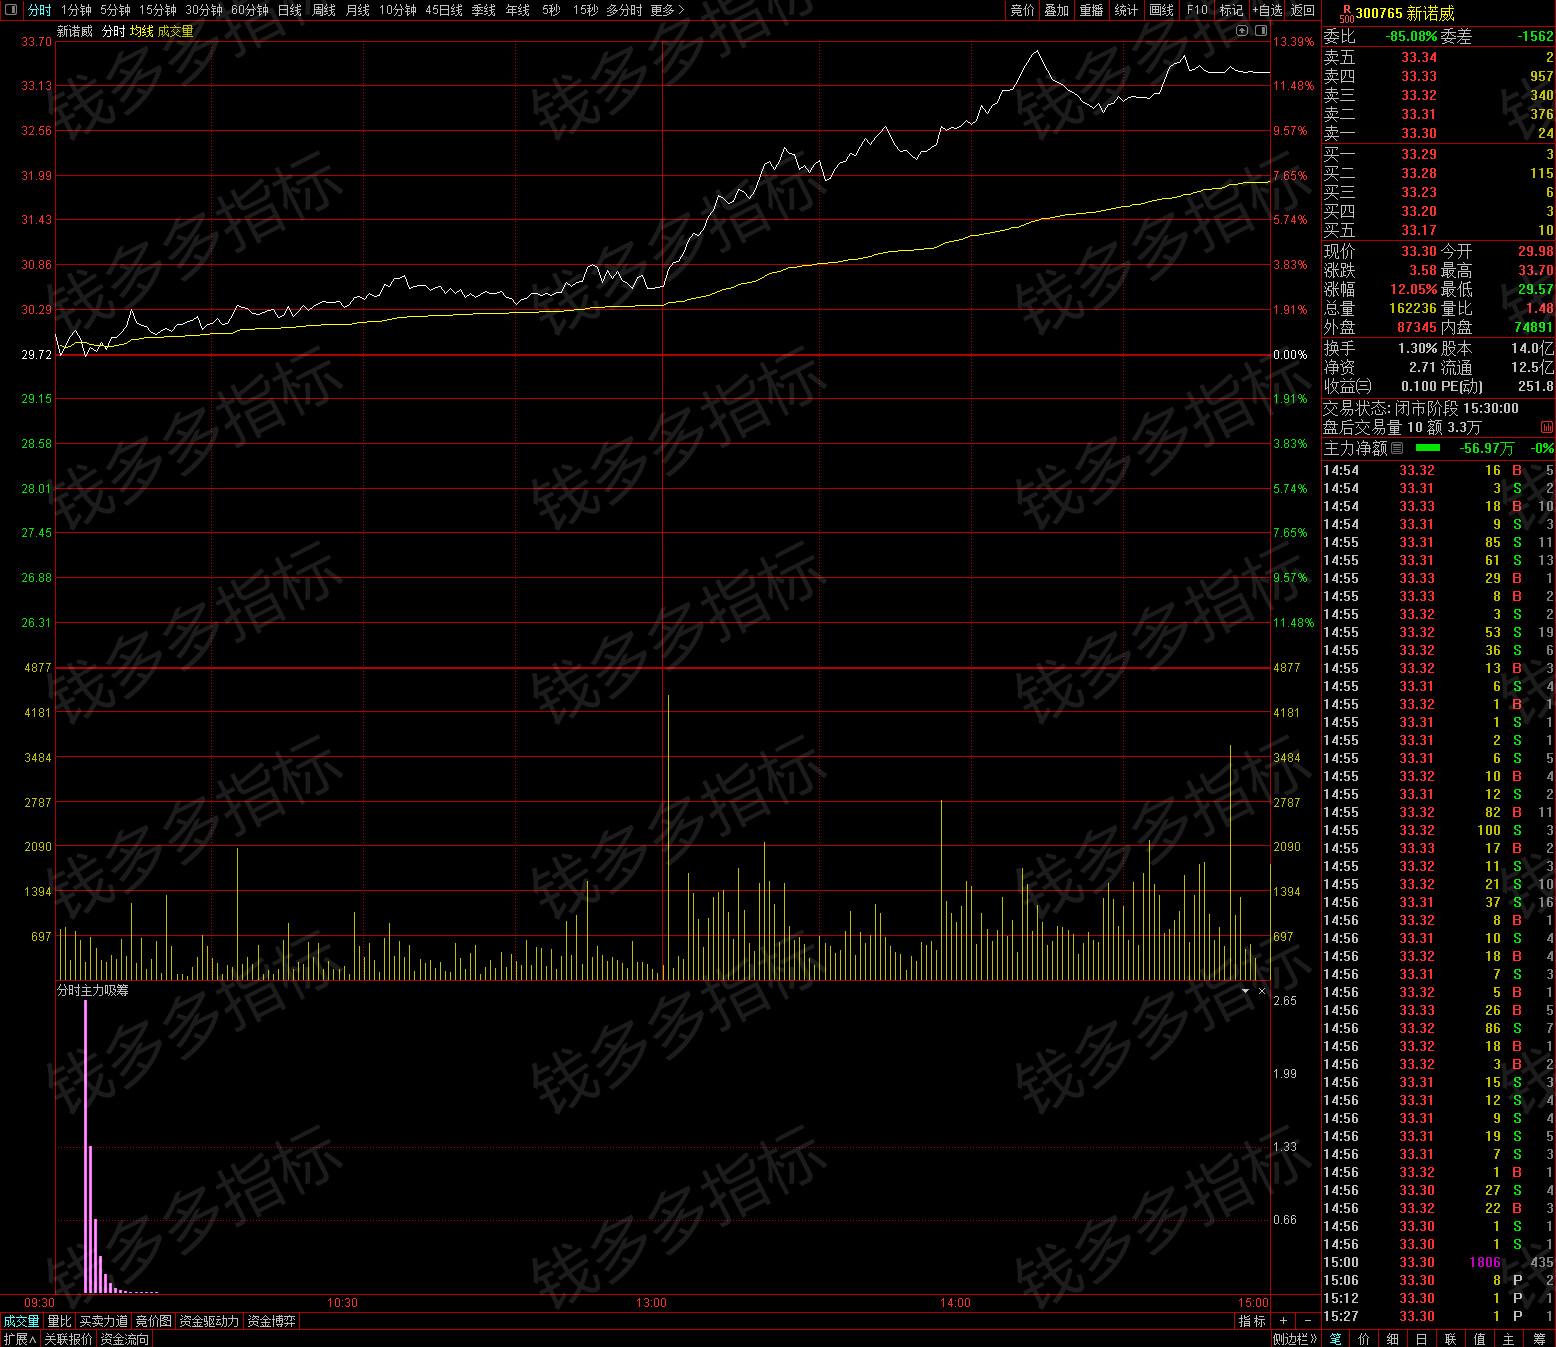This screenshot has height=1347, width=1556.
Task: Open the main force net amount list icon
Action: pos(1397,448)
